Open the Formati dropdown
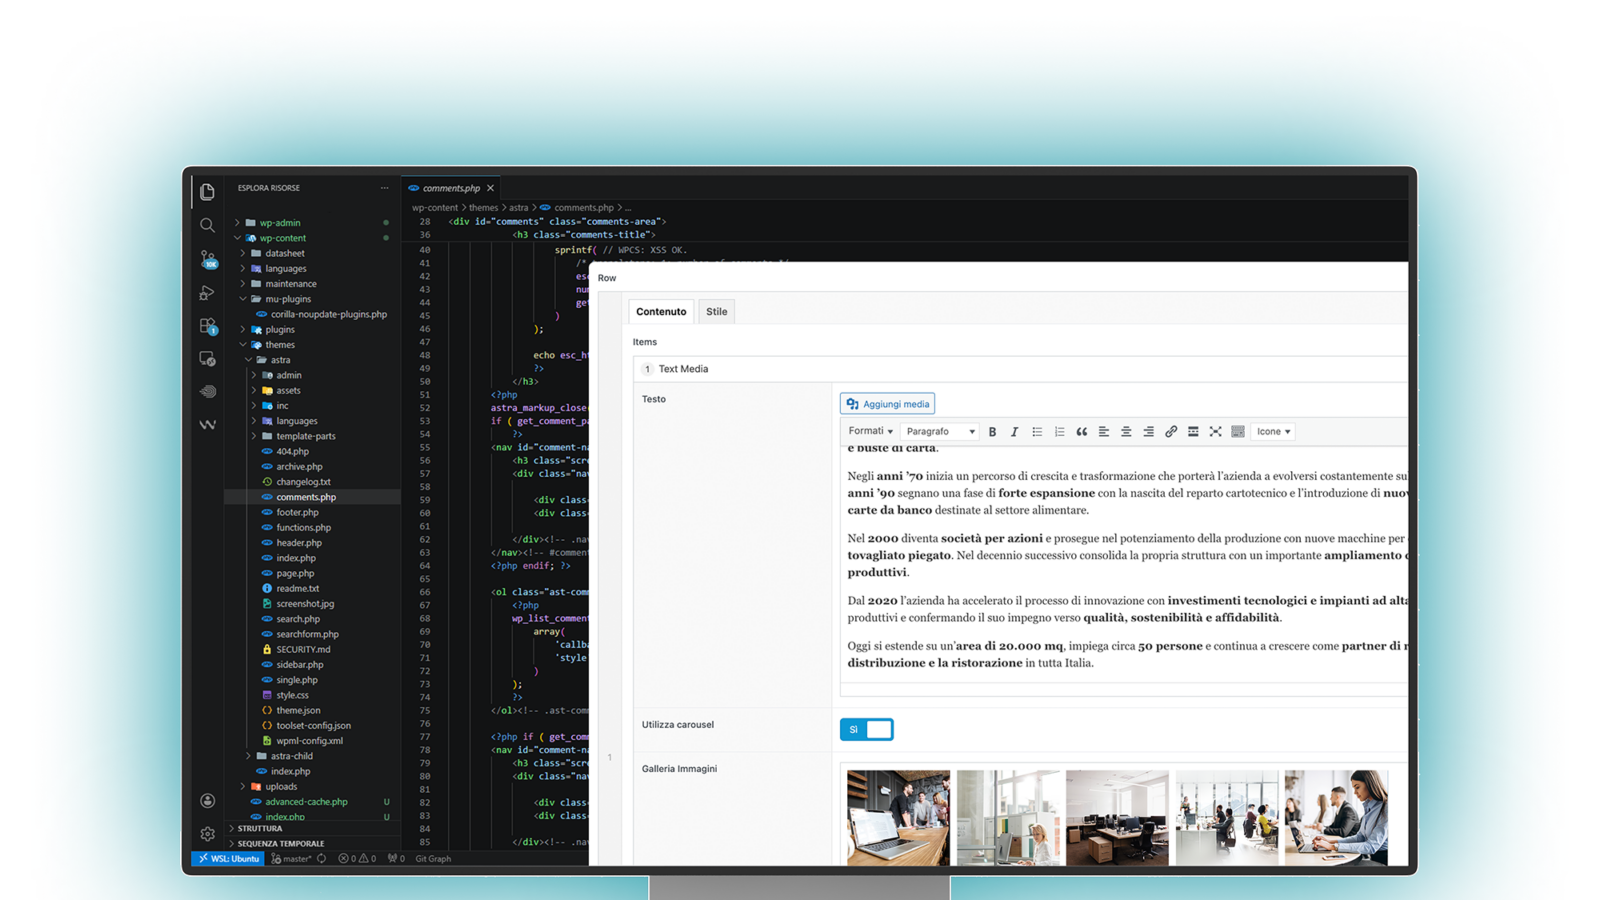 [x=870, y=431]
